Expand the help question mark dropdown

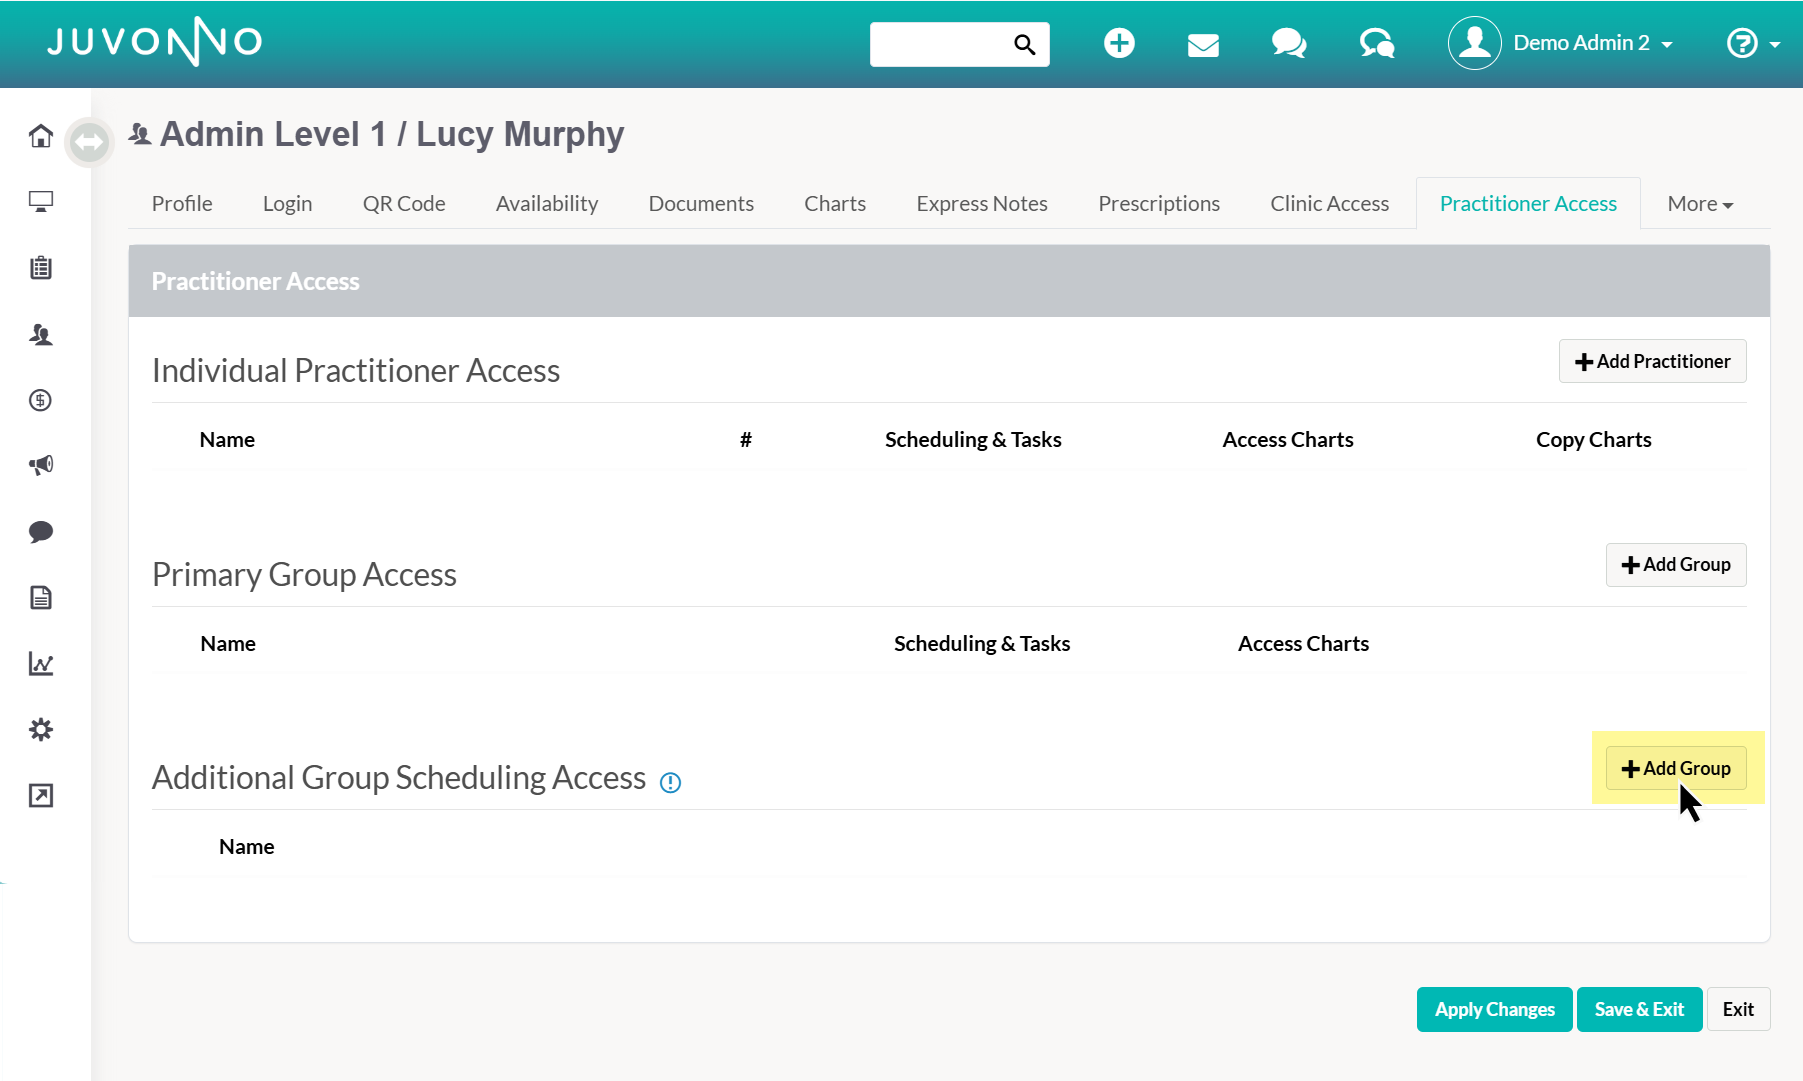pos(1753,43)
